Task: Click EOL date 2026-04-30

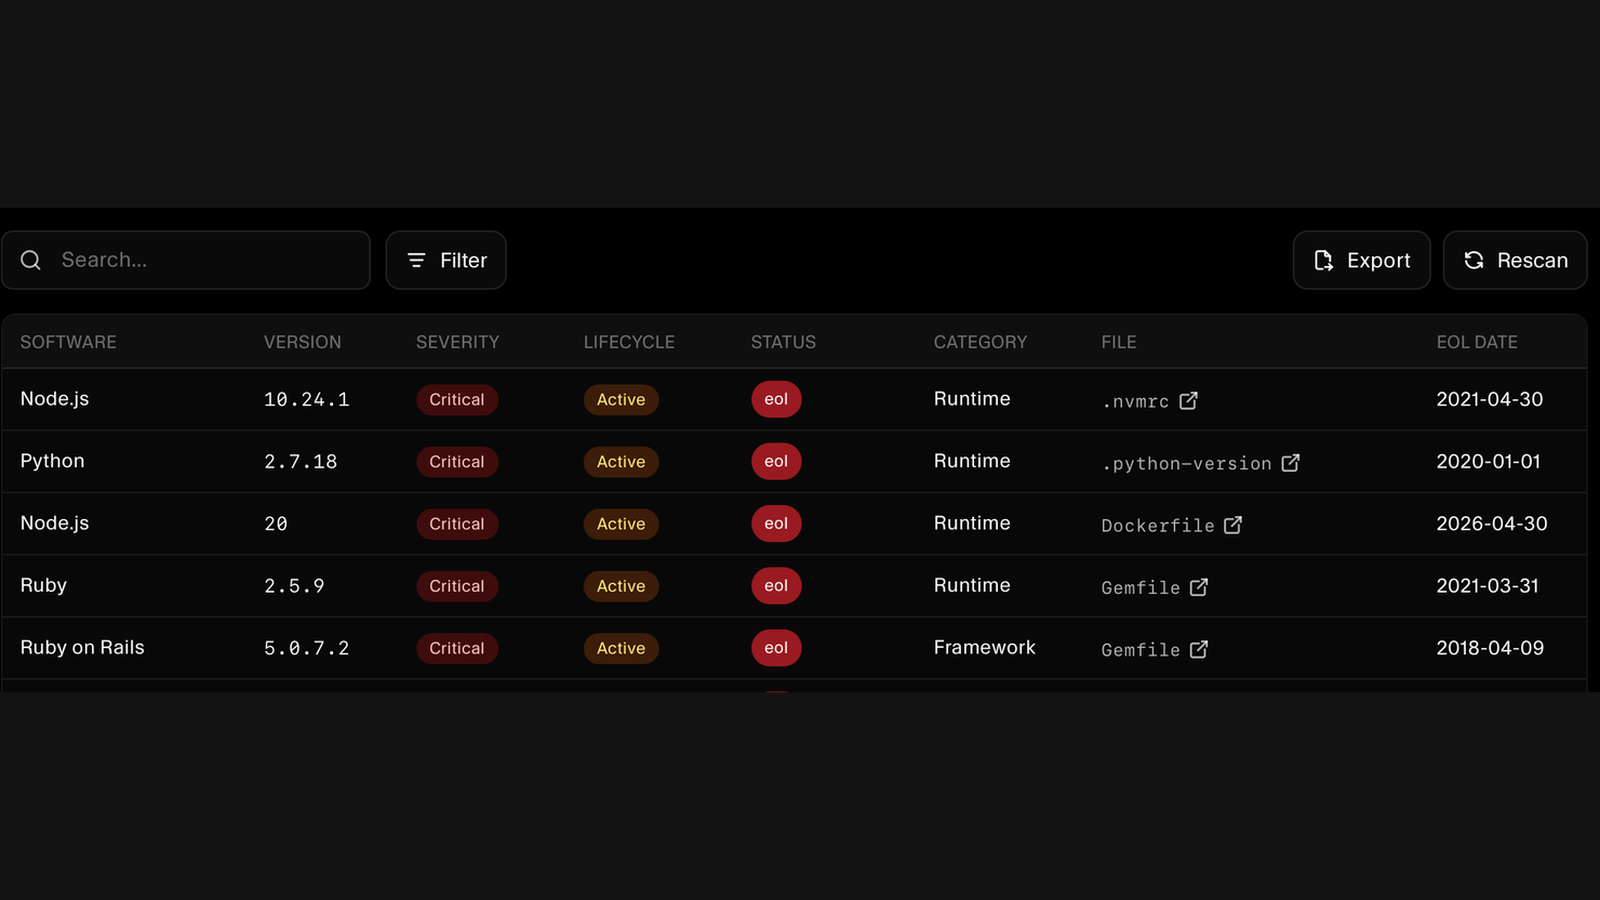Action: coord(1492,523)
